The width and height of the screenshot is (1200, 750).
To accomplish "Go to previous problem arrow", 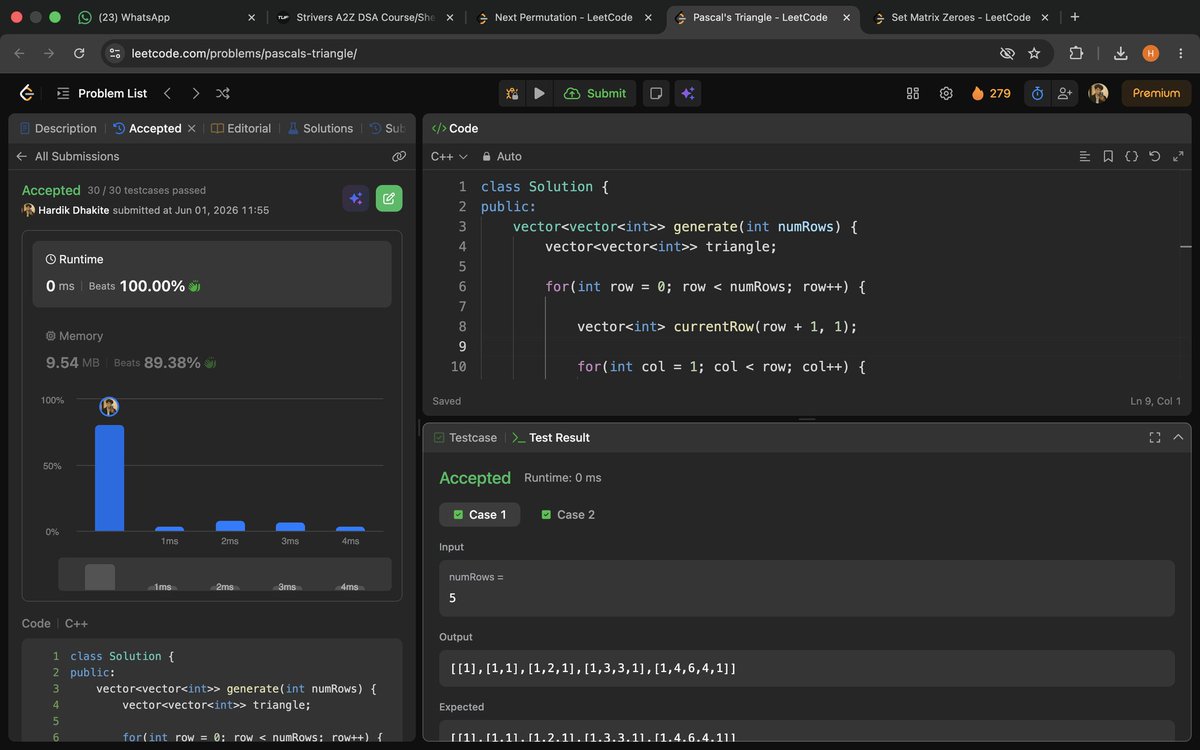I will pyautogui.click(x=167, y=93).
